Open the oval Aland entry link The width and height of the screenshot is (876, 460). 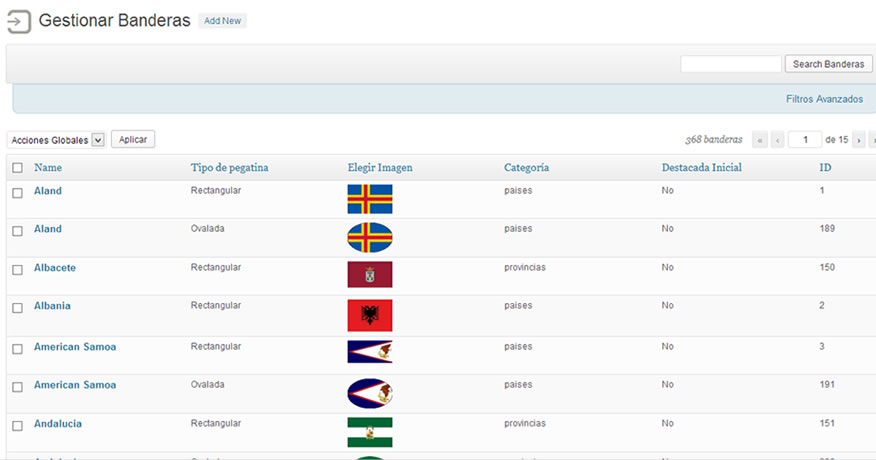coord(47,229)
